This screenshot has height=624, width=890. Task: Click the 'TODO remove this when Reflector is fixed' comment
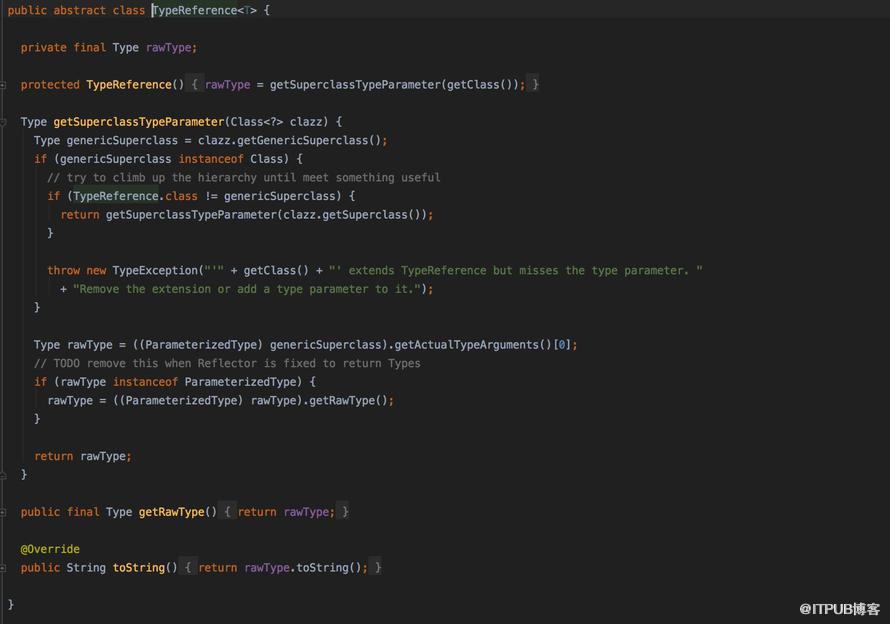(x=227, y=363)
